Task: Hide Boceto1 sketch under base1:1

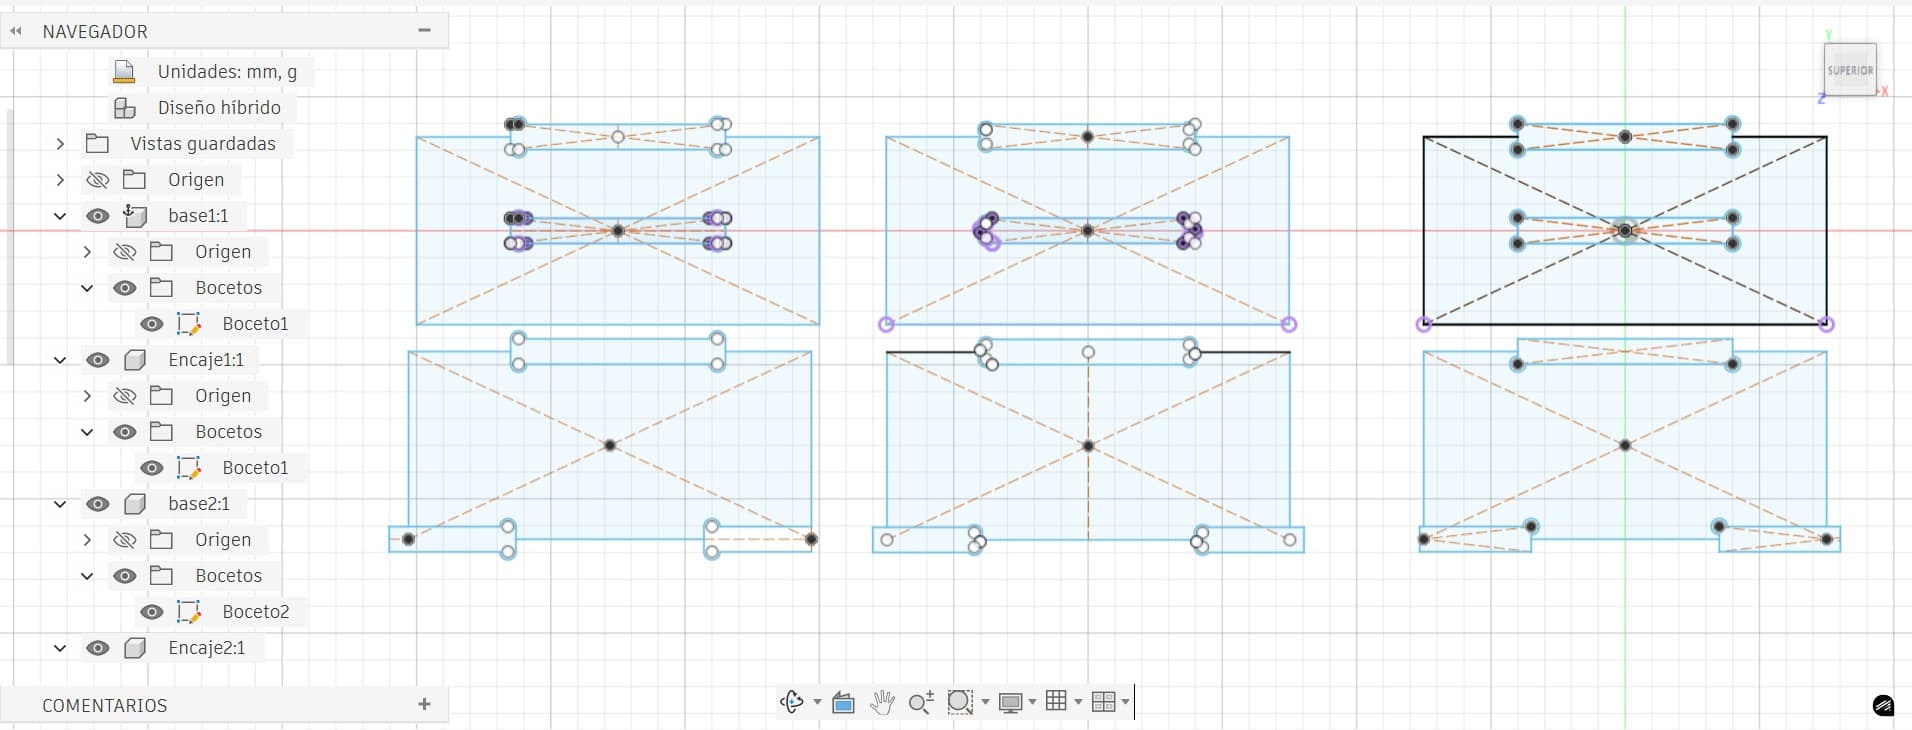Action: [x=151, y=324]
